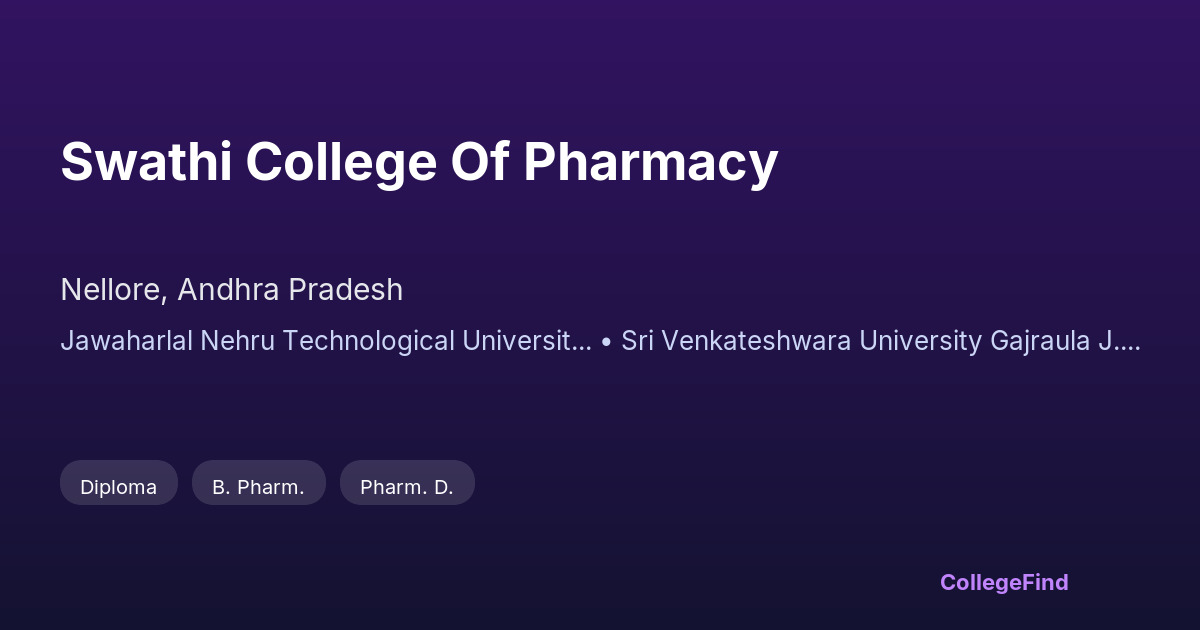1200x630 pixels.
Task: Select the Diploma course tag
Action: tap(118, 487)
